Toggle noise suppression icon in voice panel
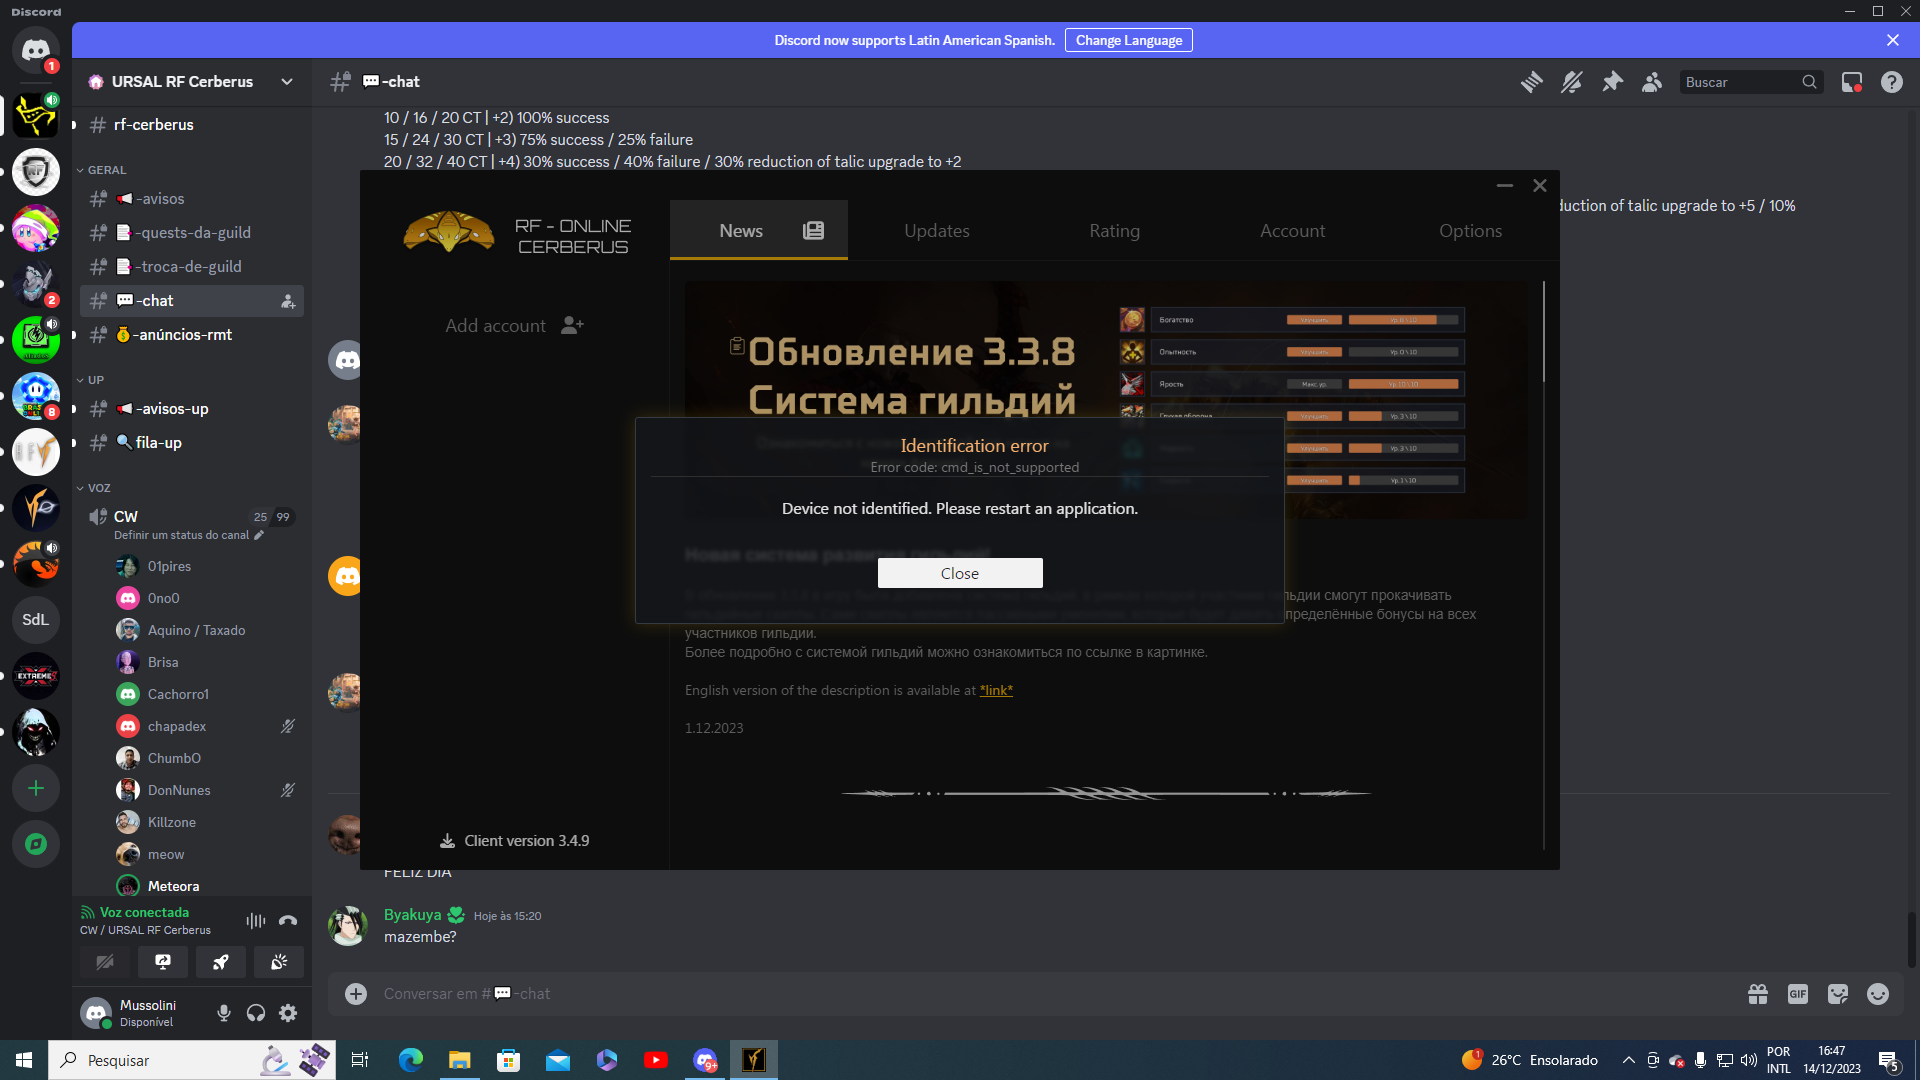1920x1080 pixels. (256, 921)
